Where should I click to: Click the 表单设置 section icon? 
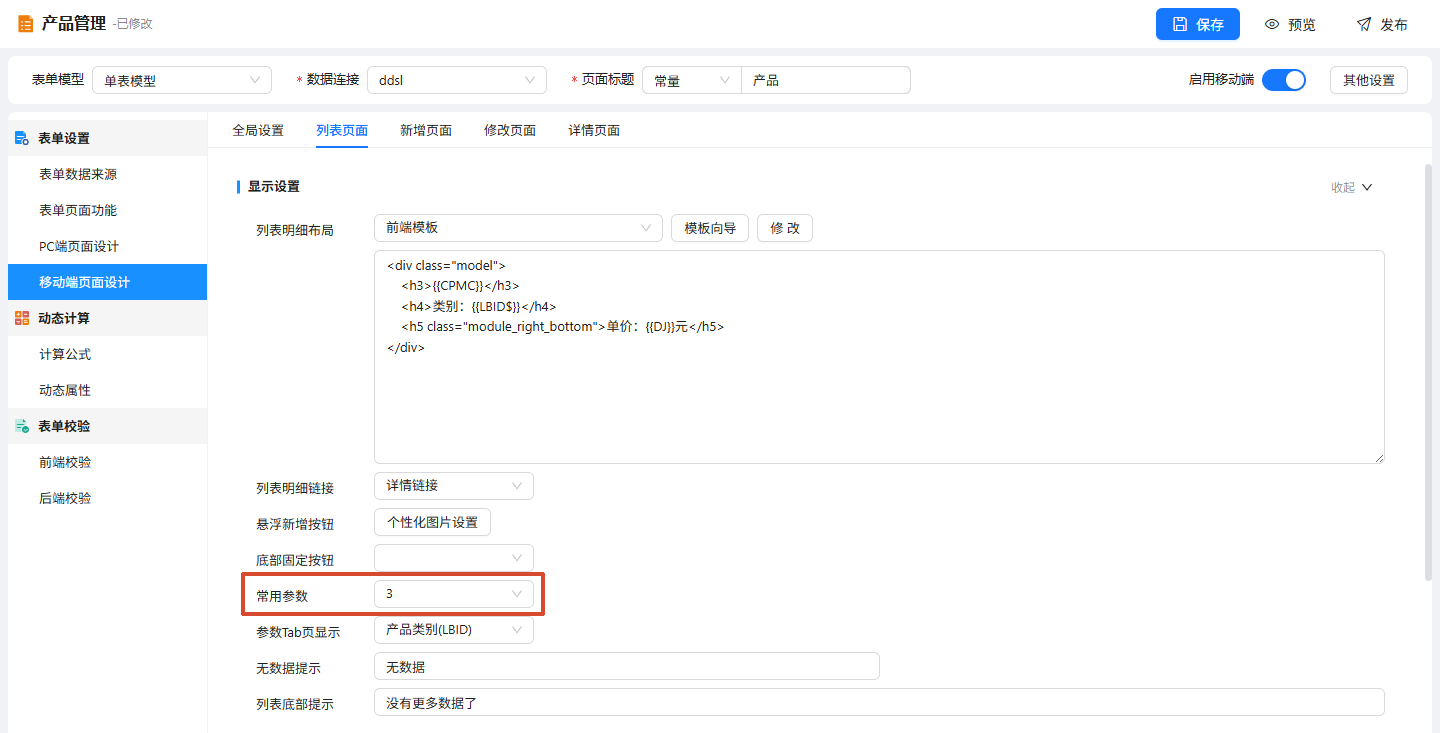coord(22,138)
